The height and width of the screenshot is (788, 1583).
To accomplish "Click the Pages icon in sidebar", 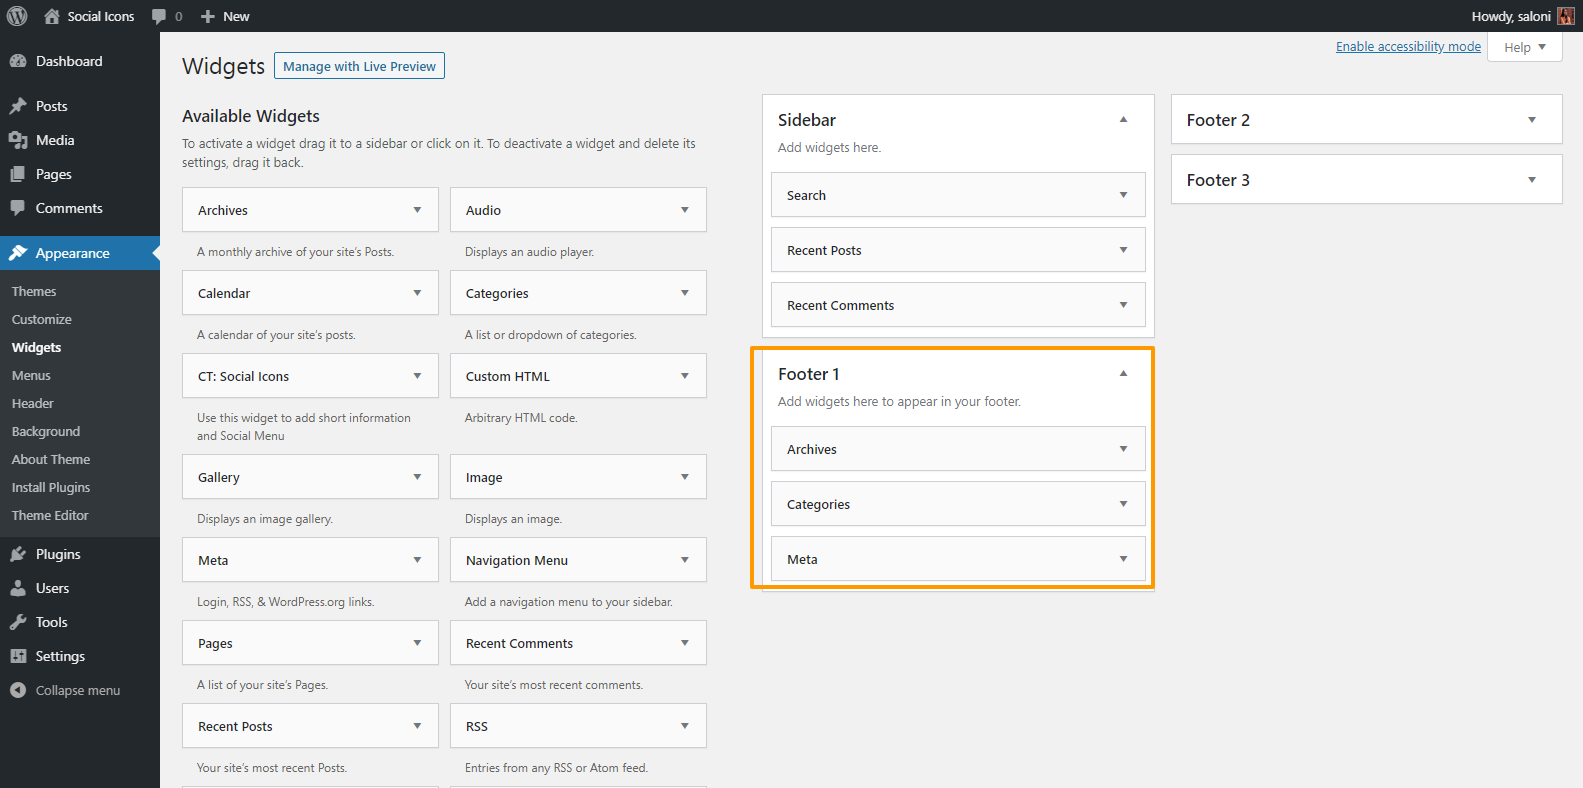I will coord(18,174).
